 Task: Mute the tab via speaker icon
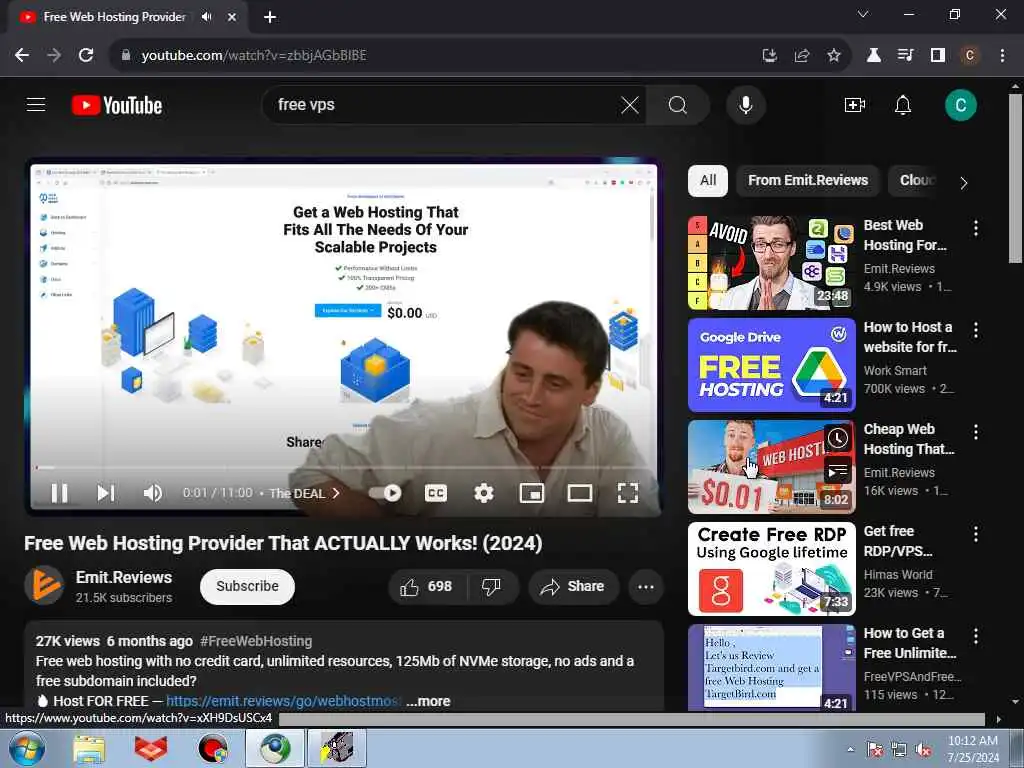[x=206, y=17]
